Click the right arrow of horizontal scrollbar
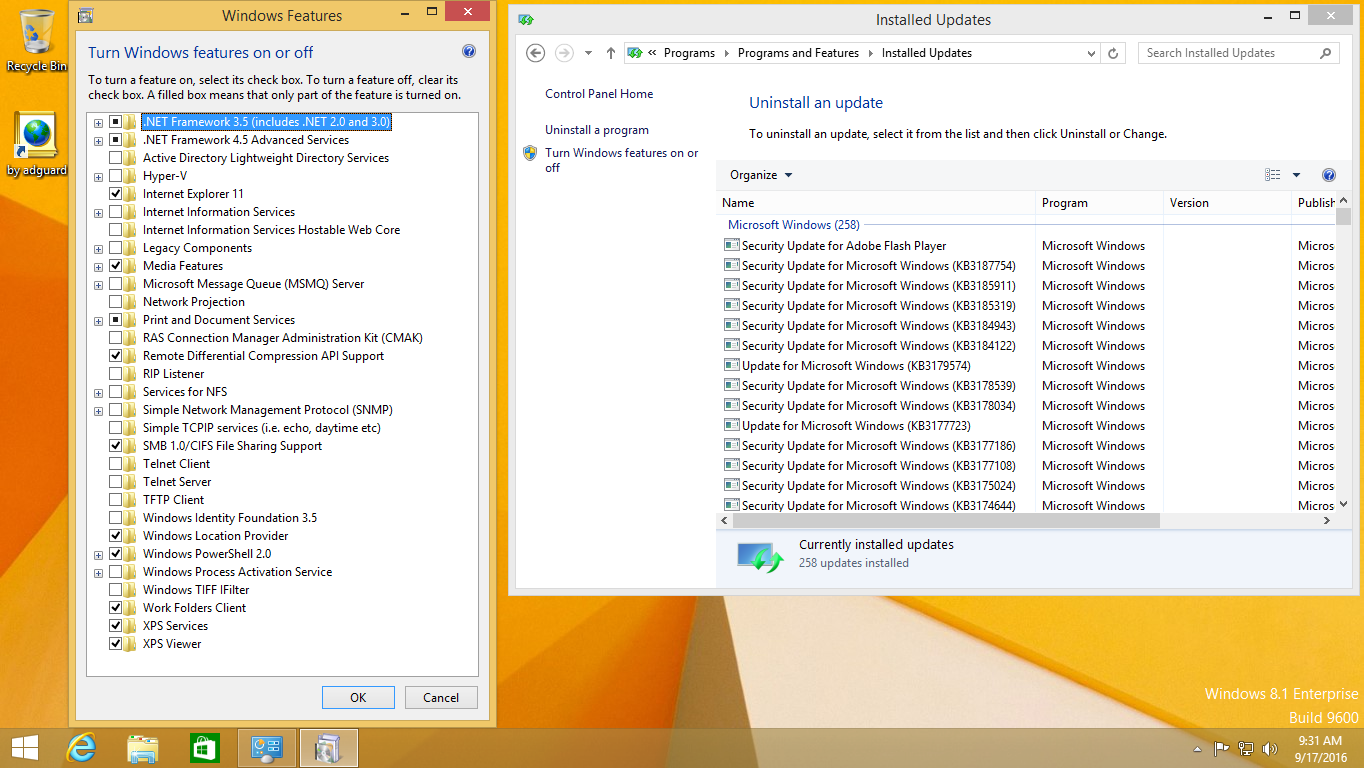1364x768 pixels. [x=1328, y=520]
